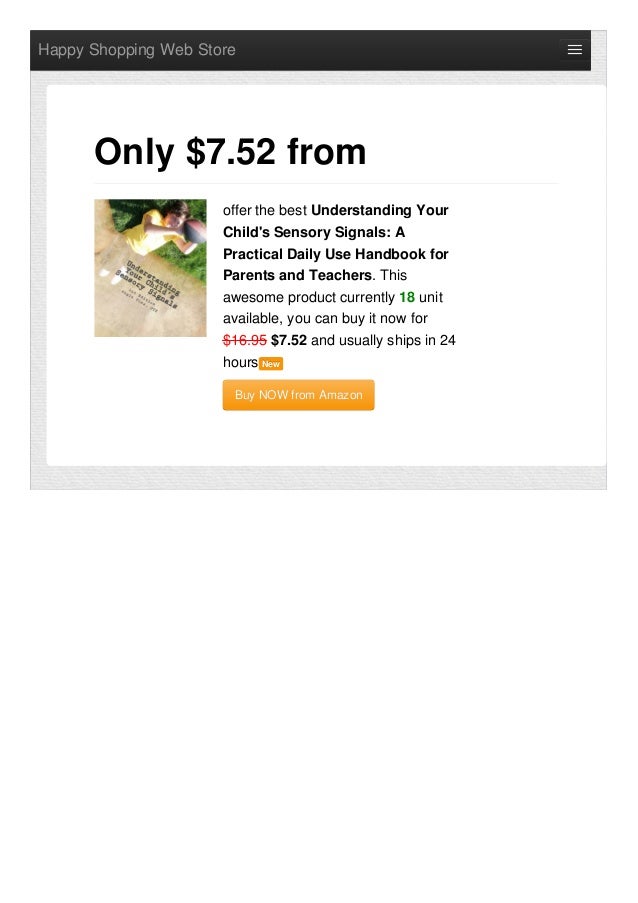638x903 pixels.
Task: Click the Practical Daily Use Handbook for line
Action: coord(336,254)
